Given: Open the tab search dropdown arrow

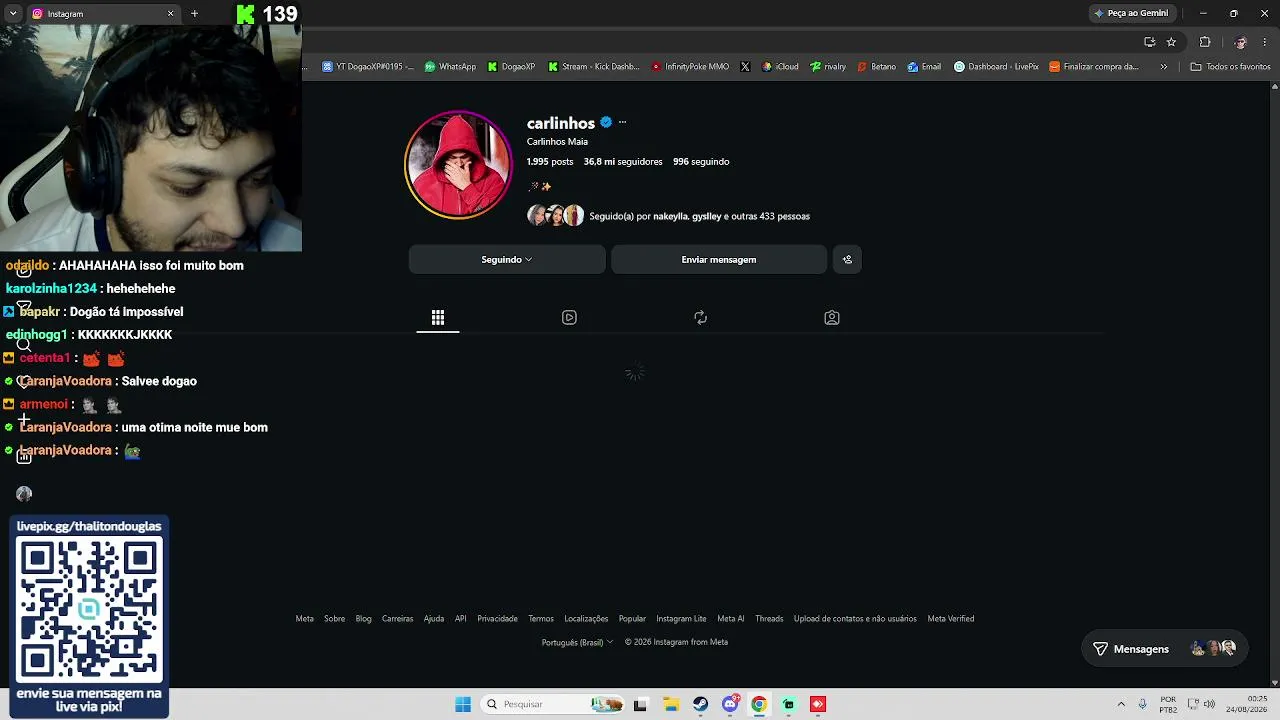Looking at the screenshot, I should point(13,14).
